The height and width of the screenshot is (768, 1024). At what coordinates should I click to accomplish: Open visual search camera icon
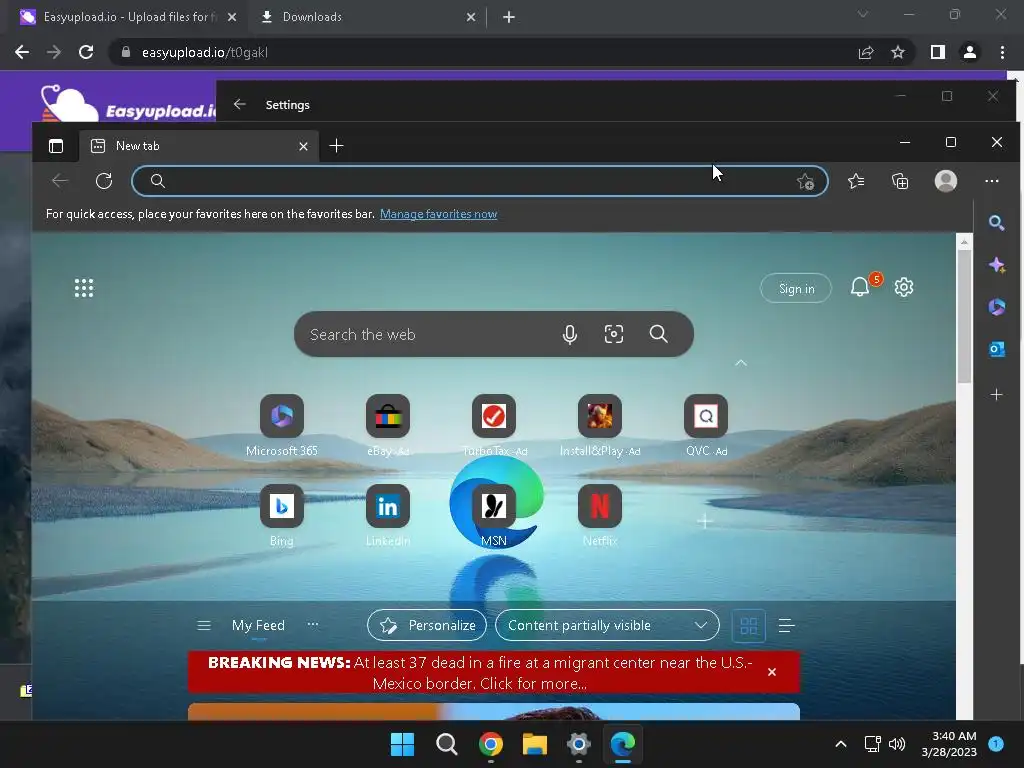point(614,334)
